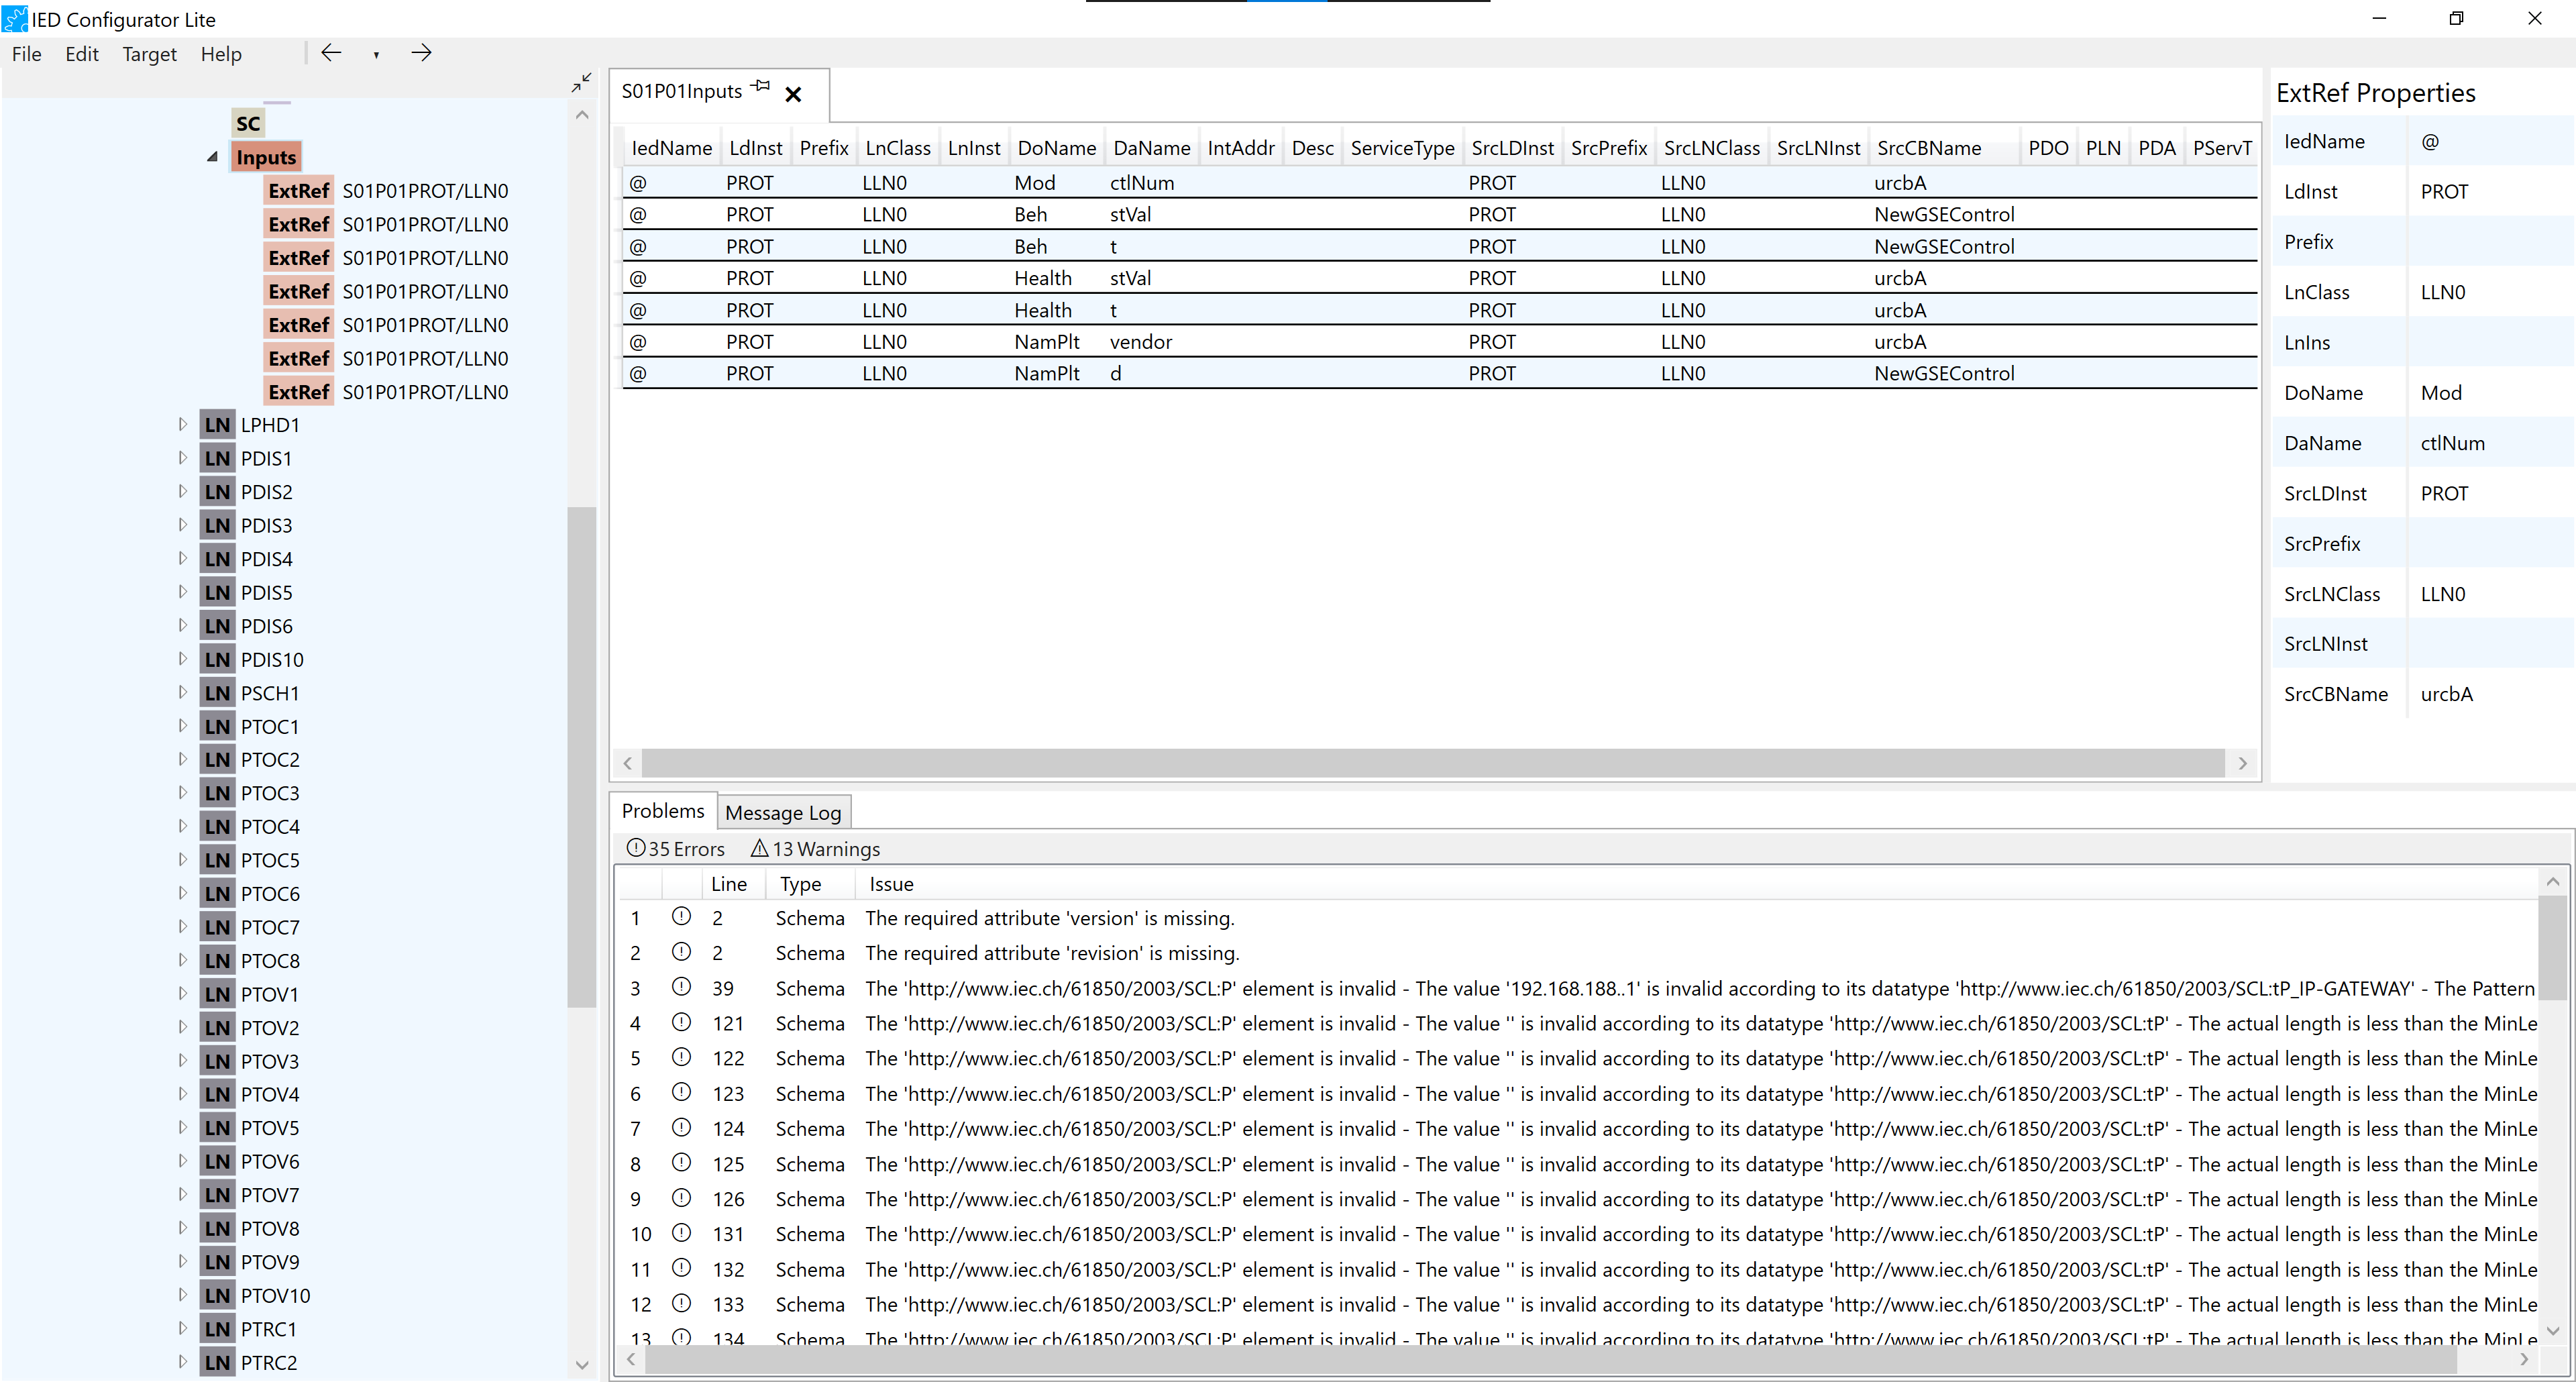Click the tree panel vertical scrollbar thumb
2576x1382 pixels.
(581, 757)
